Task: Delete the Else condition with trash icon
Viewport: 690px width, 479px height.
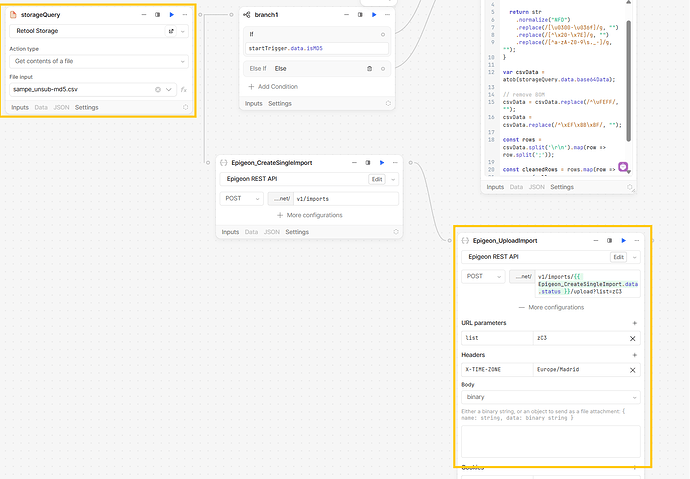Action: 370,69
